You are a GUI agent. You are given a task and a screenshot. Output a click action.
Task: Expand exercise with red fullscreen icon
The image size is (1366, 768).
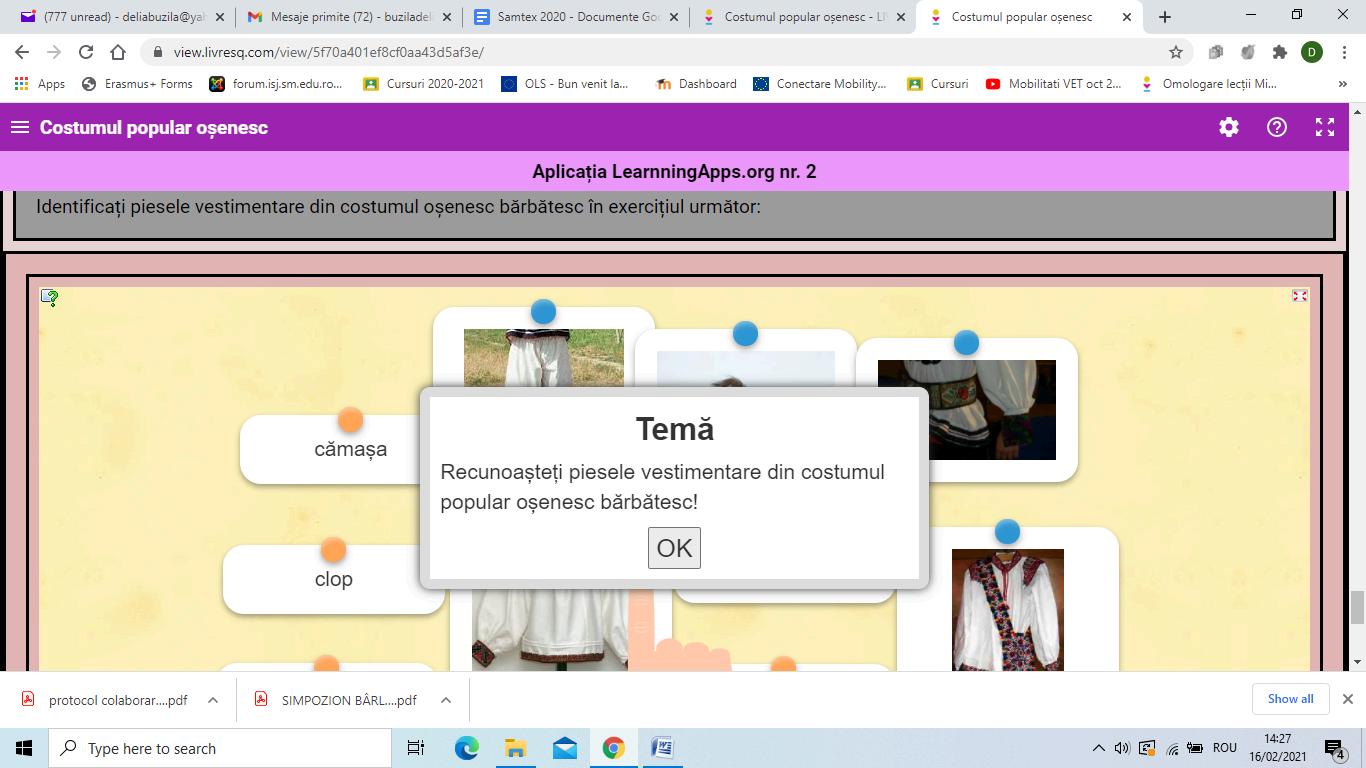(x=1300, y=295)
